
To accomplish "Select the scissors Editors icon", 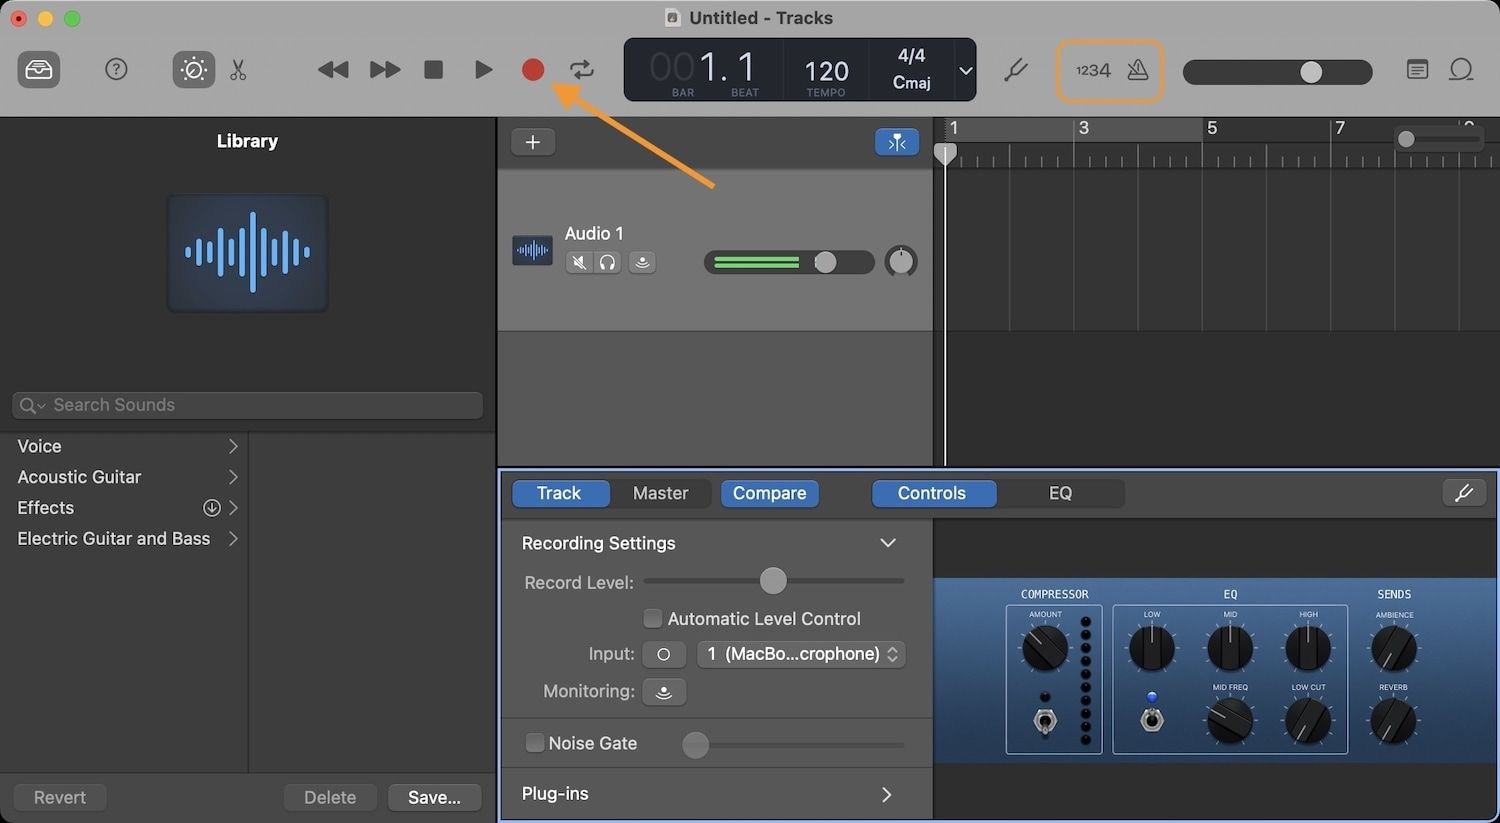I will pos(238,70).
